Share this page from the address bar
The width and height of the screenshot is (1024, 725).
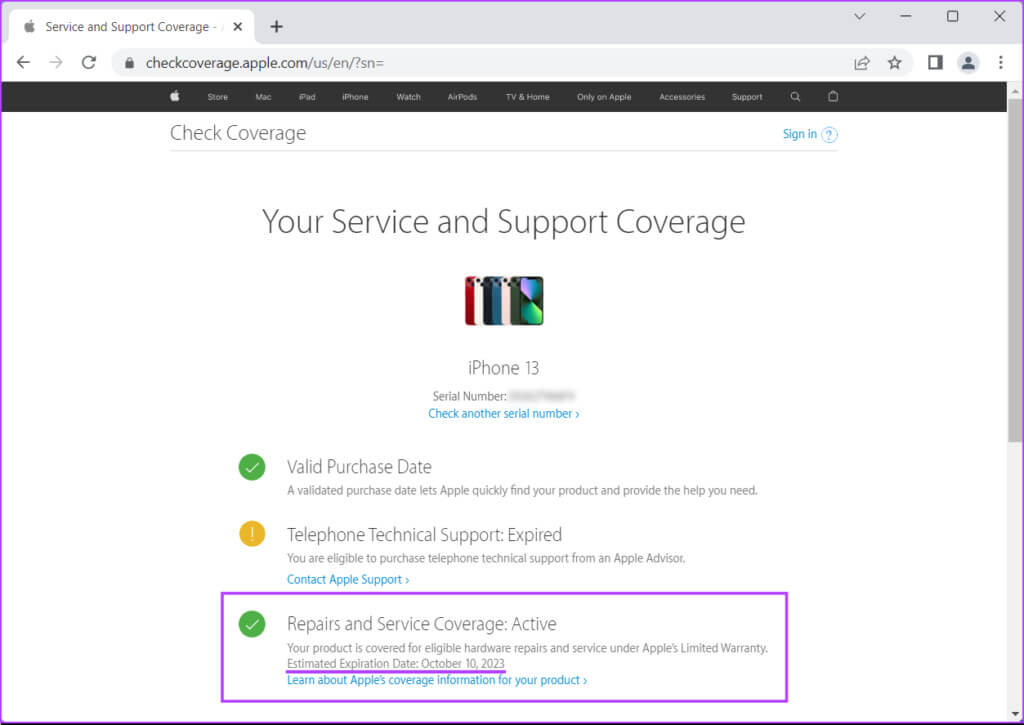tap(862, 63)
